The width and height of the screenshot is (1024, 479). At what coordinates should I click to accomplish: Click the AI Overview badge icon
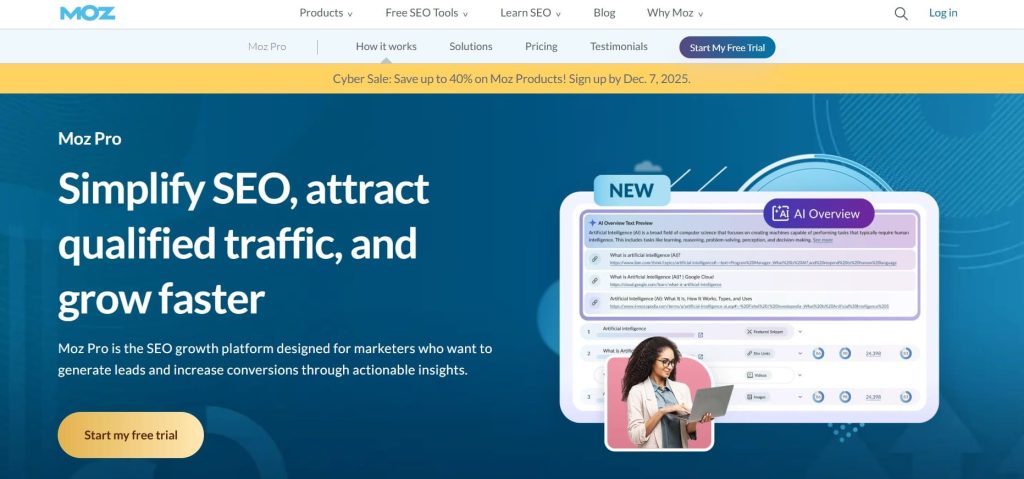(779, 214)
